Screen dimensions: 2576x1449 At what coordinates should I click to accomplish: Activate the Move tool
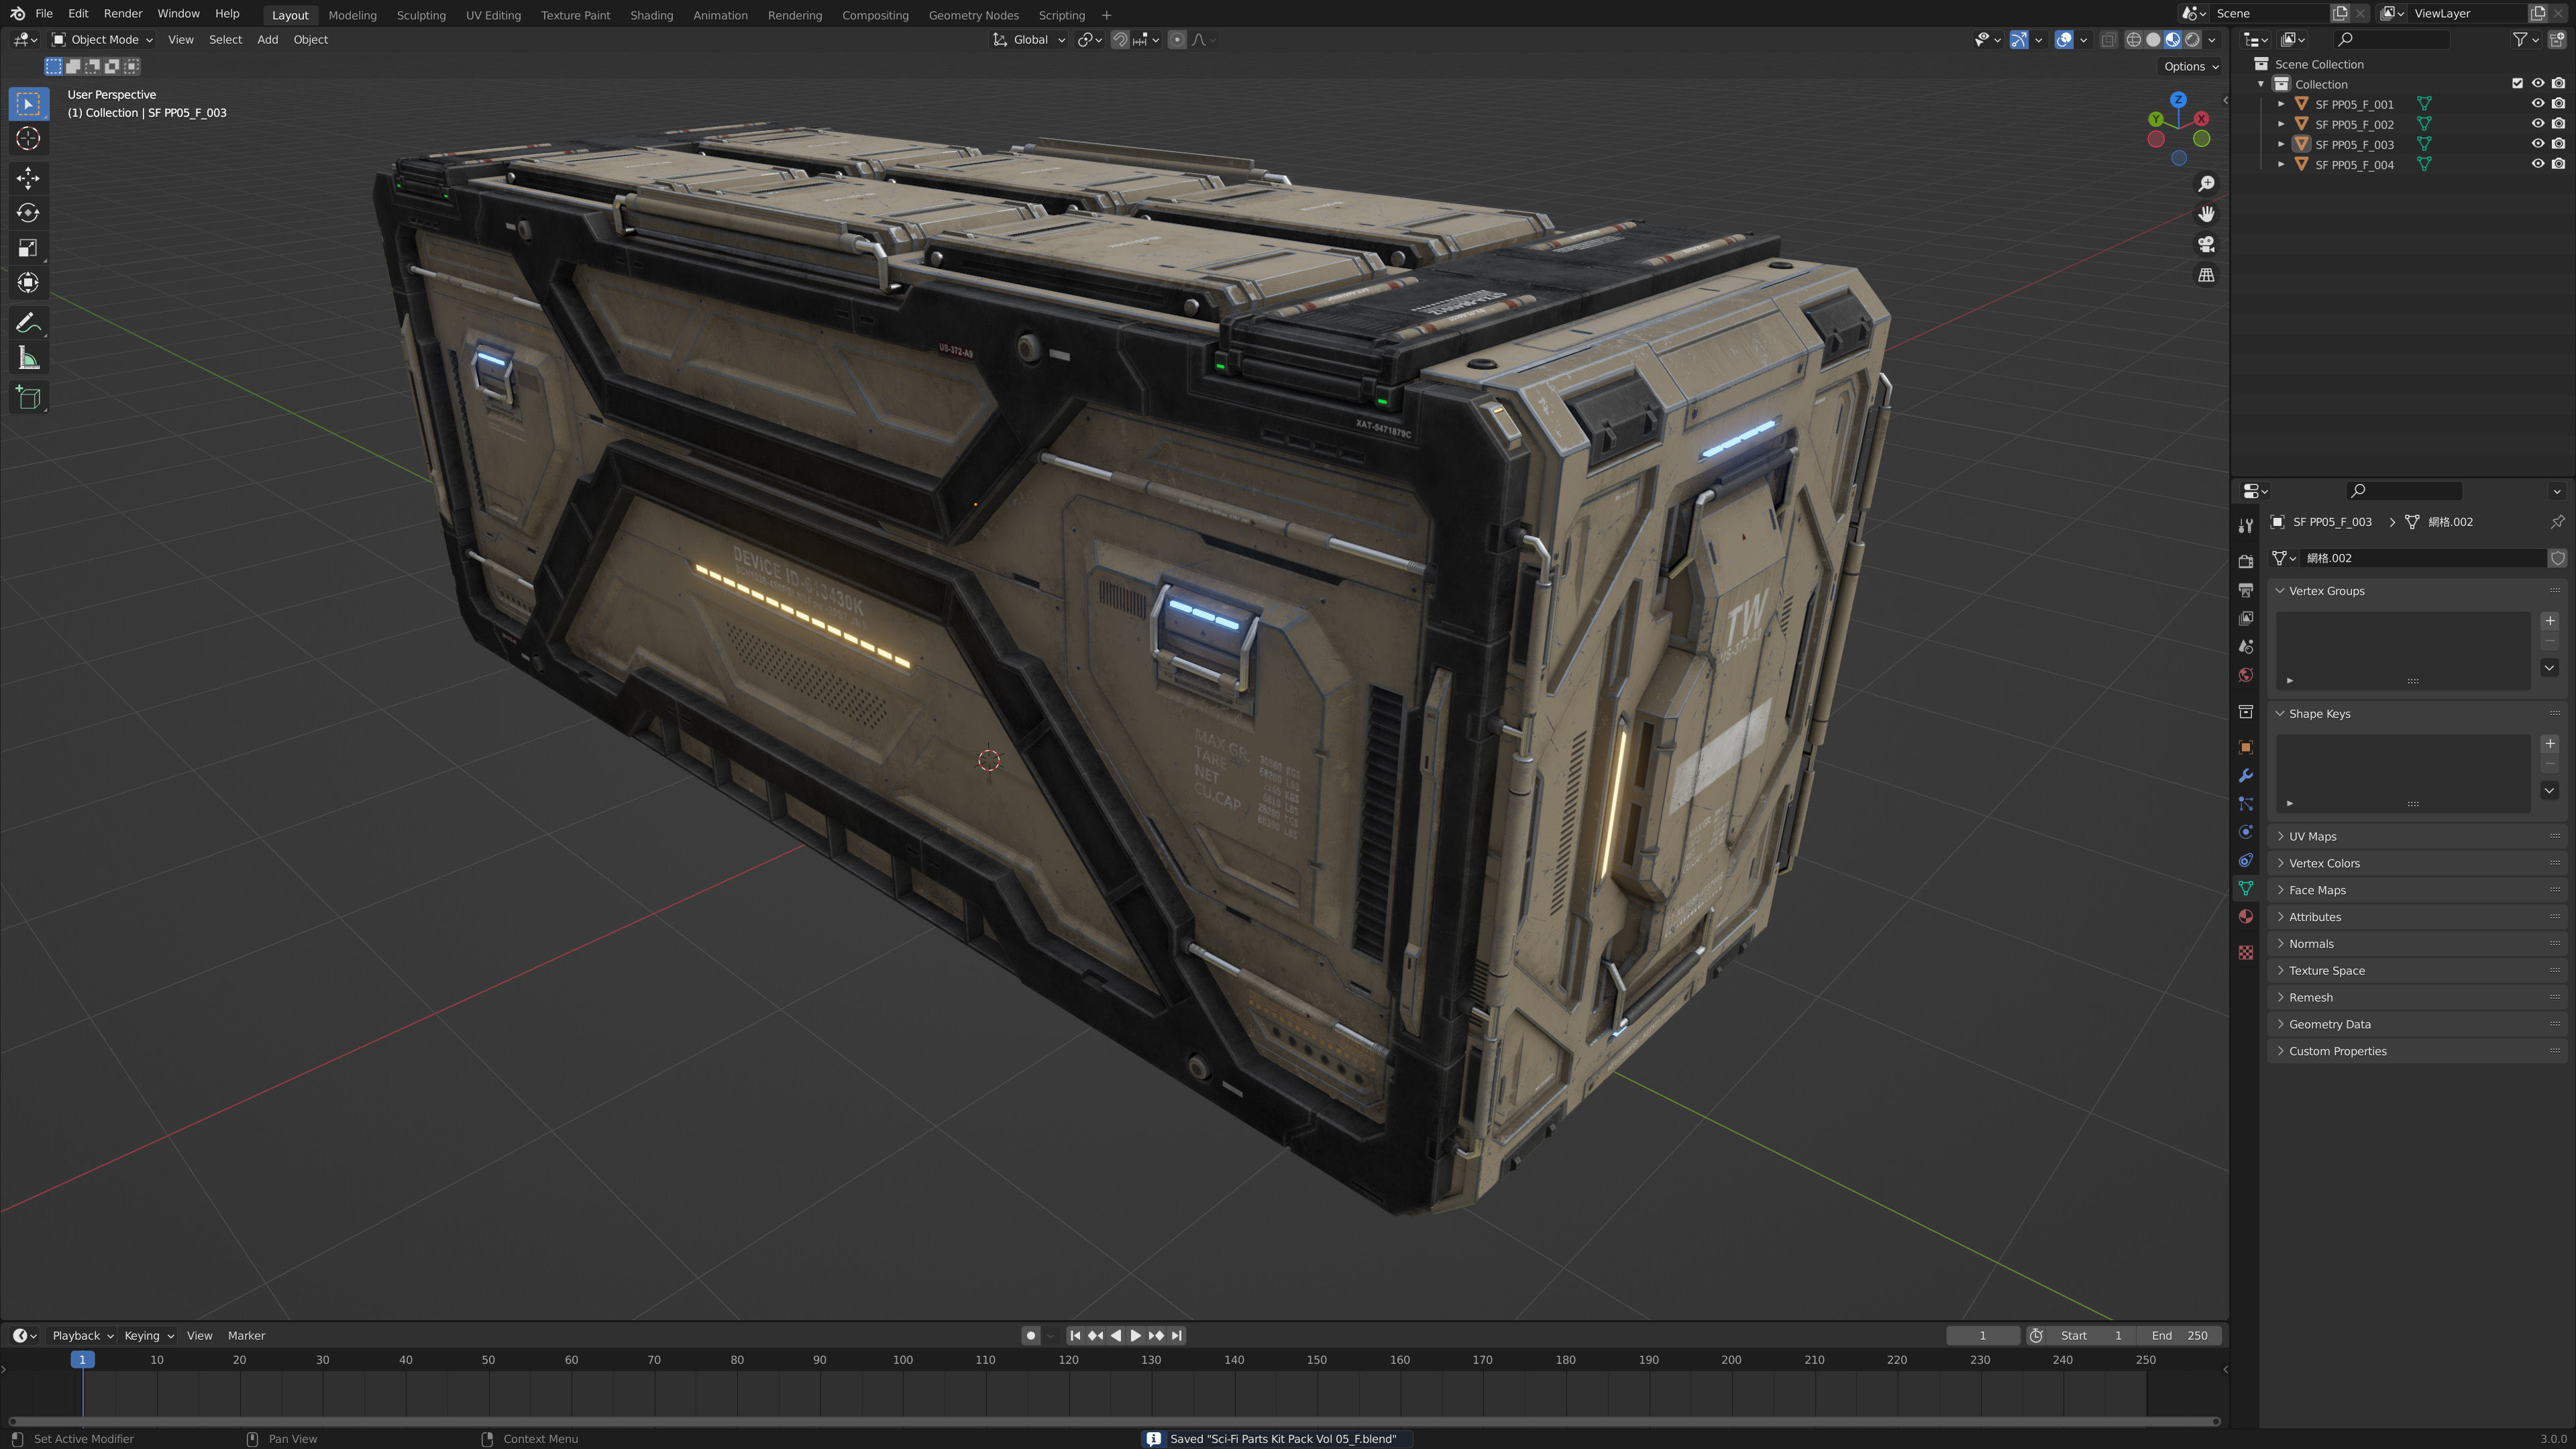tap(28, 178)
